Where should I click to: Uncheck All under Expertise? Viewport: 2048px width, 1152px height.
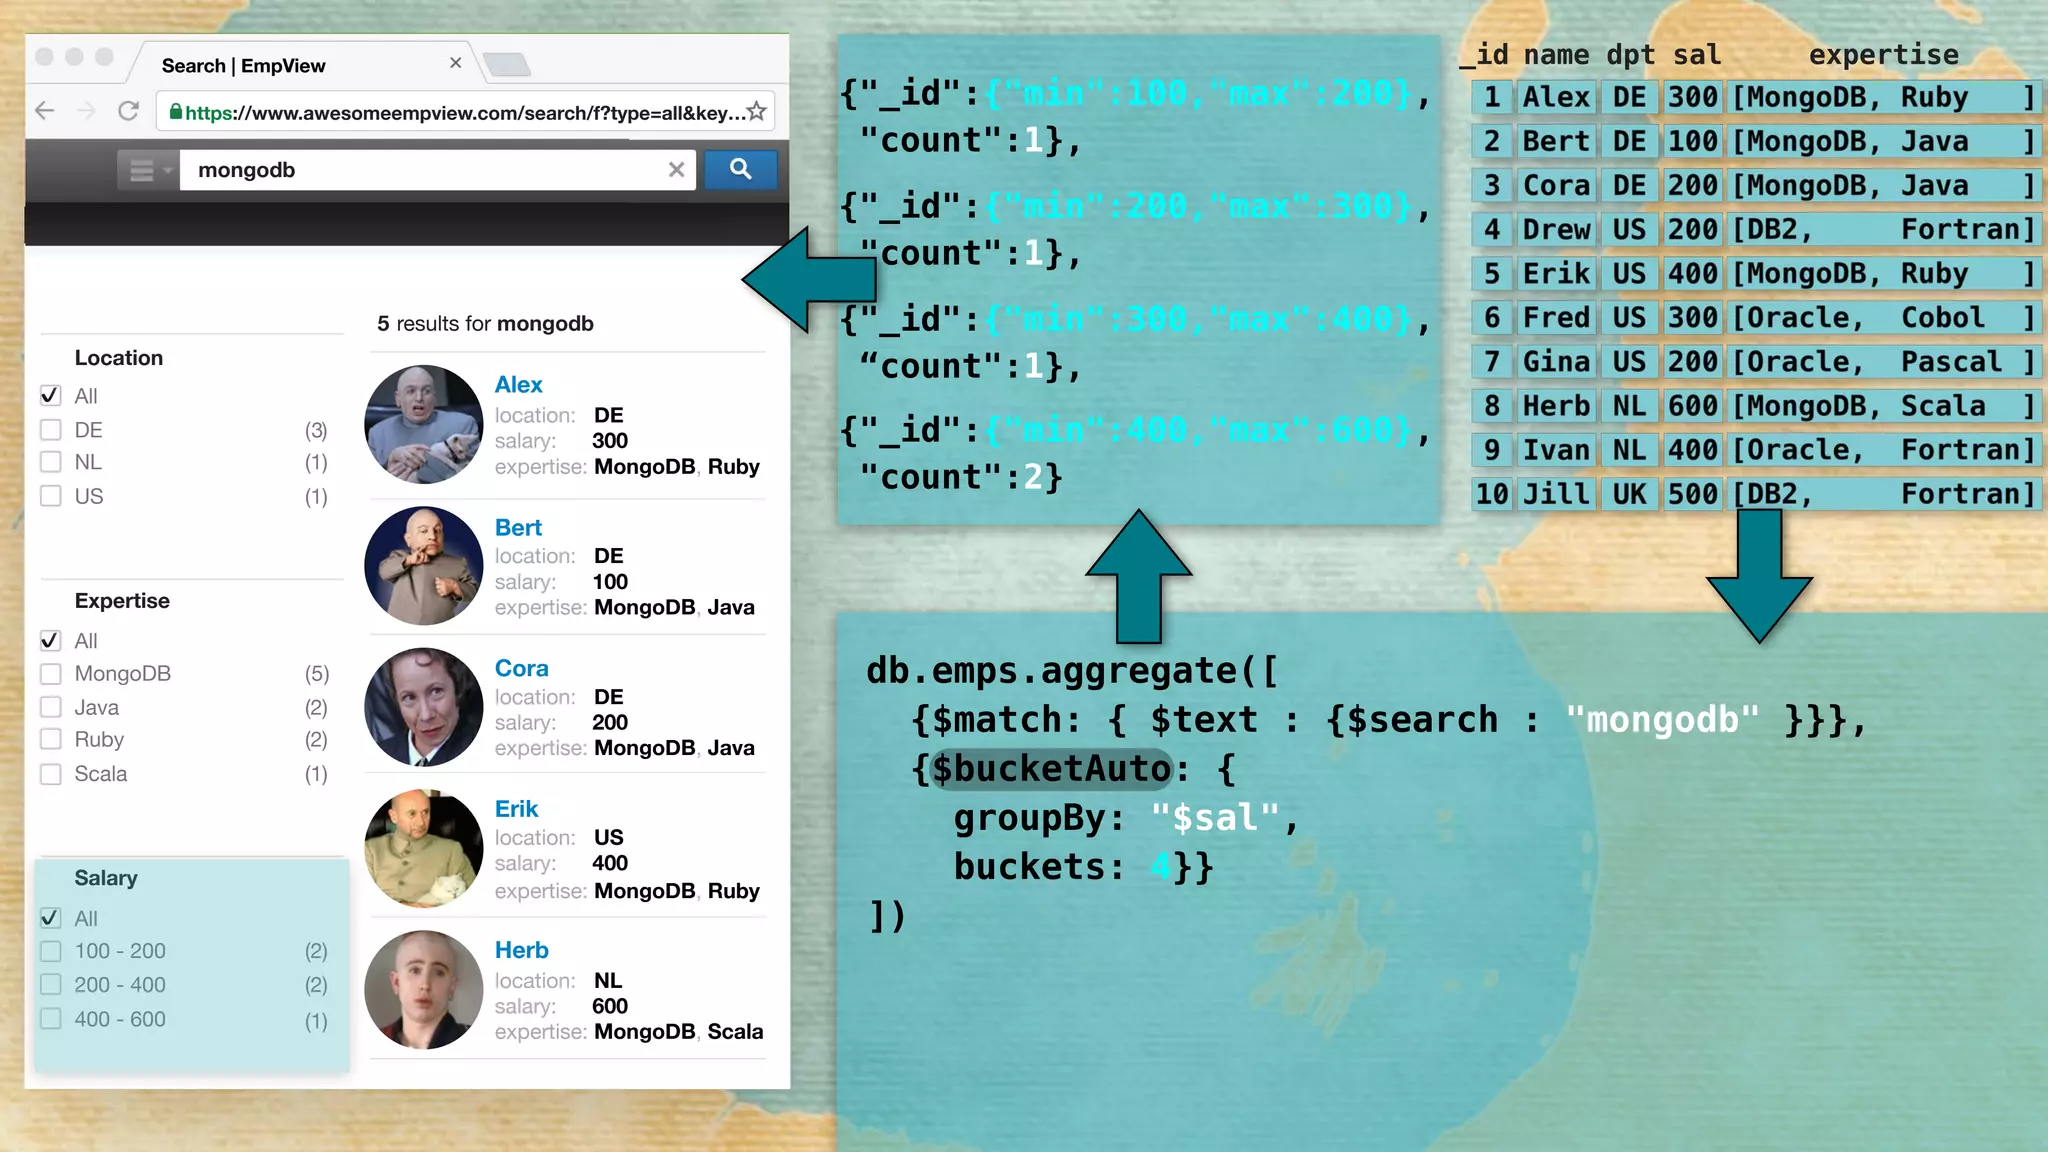click(51, 640)
